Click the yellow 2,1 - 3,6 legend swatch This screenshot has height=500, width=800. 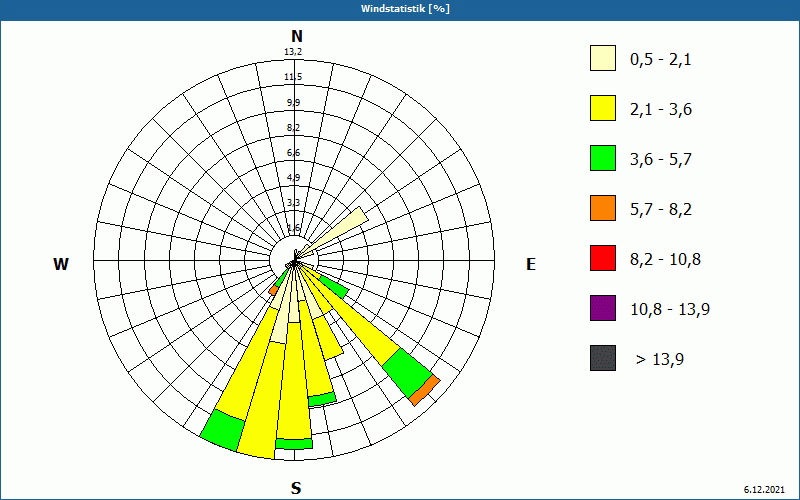click(603, 108)
